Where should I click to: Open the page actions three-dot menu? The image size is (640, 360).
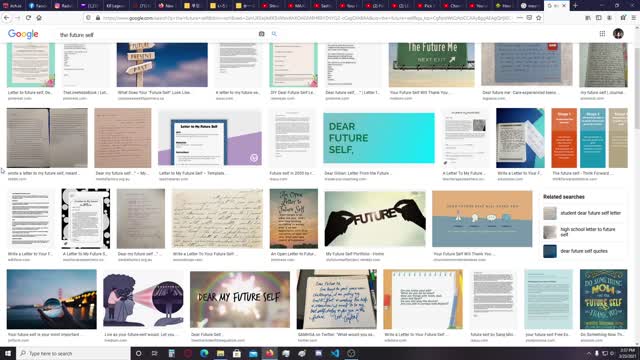click(520, 18)
